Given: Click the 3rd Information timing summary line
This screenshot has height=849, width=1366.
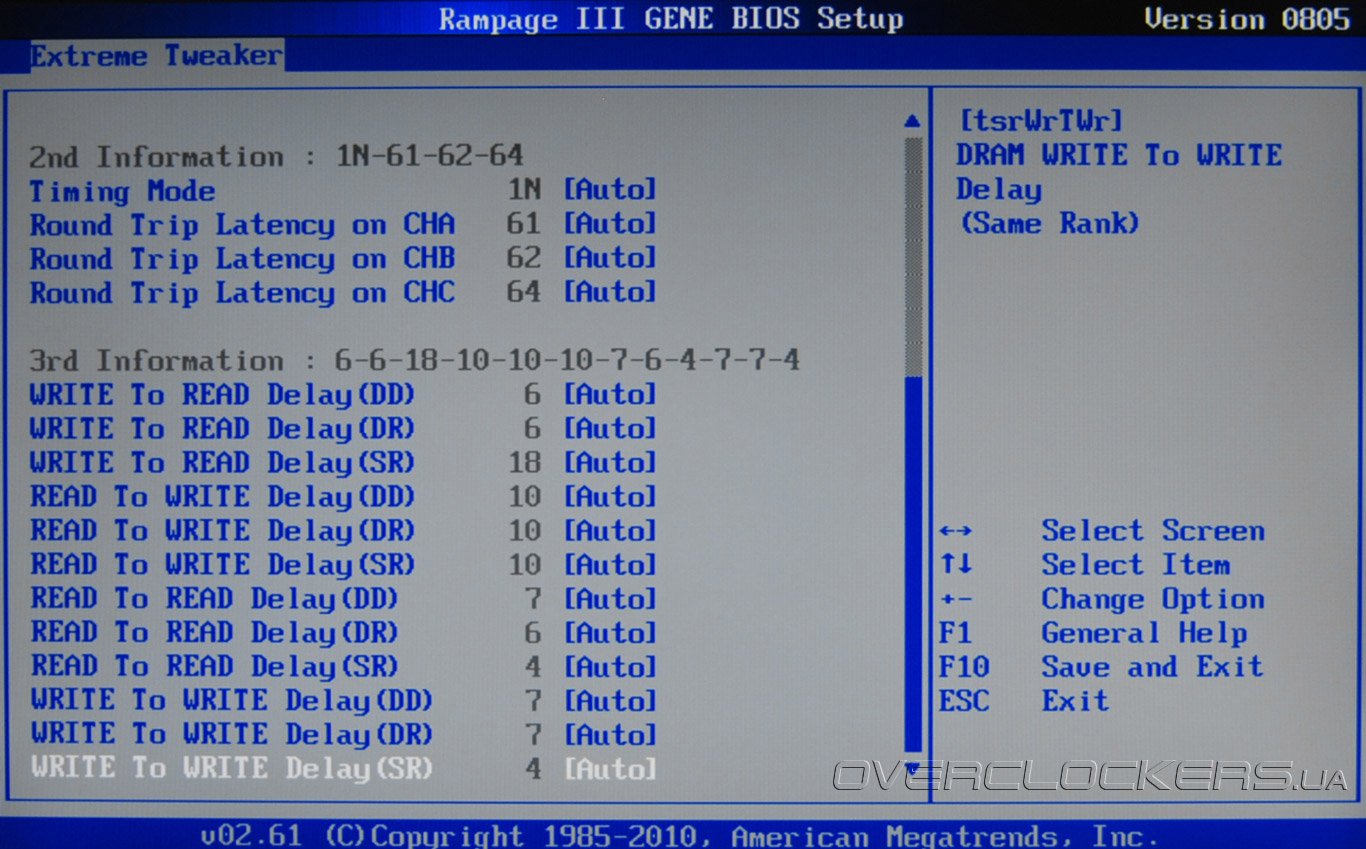Looking at the screenshot, I should click(415, 360).
